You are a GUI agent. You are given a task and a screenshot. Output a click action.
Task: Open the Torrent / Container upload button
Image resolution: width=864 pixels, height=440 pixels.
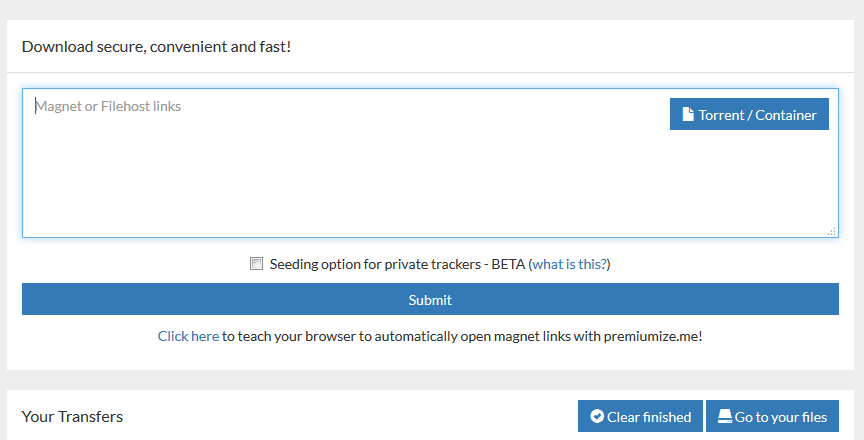pyautogui.click(x=749, y=114)
